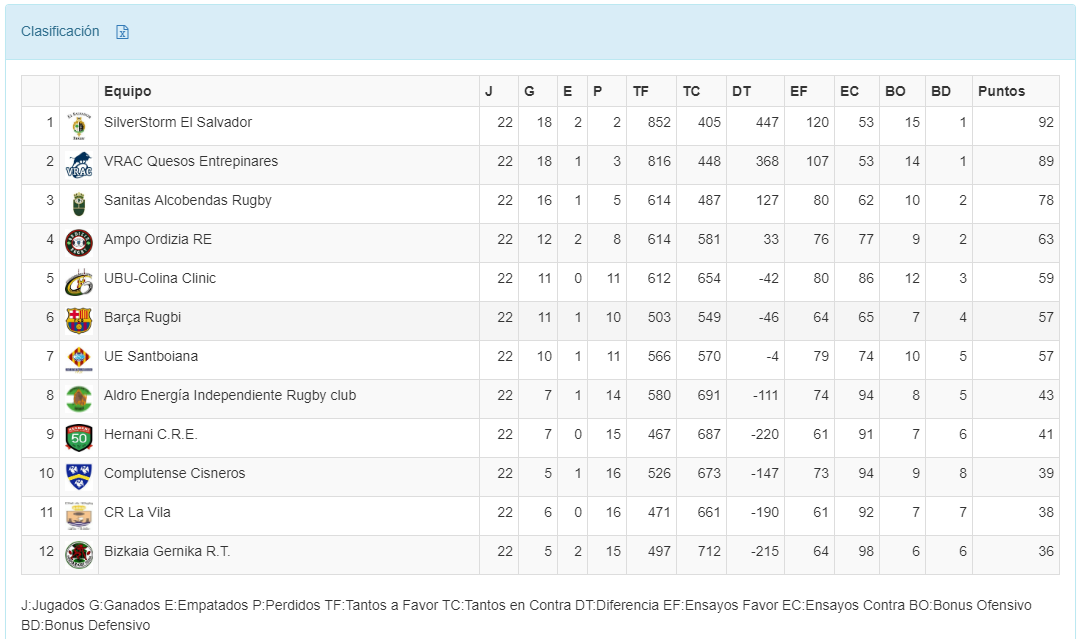Click the Bizkaia Gernika R.T. crest
Screen dimensions: 1081x639
79,555
